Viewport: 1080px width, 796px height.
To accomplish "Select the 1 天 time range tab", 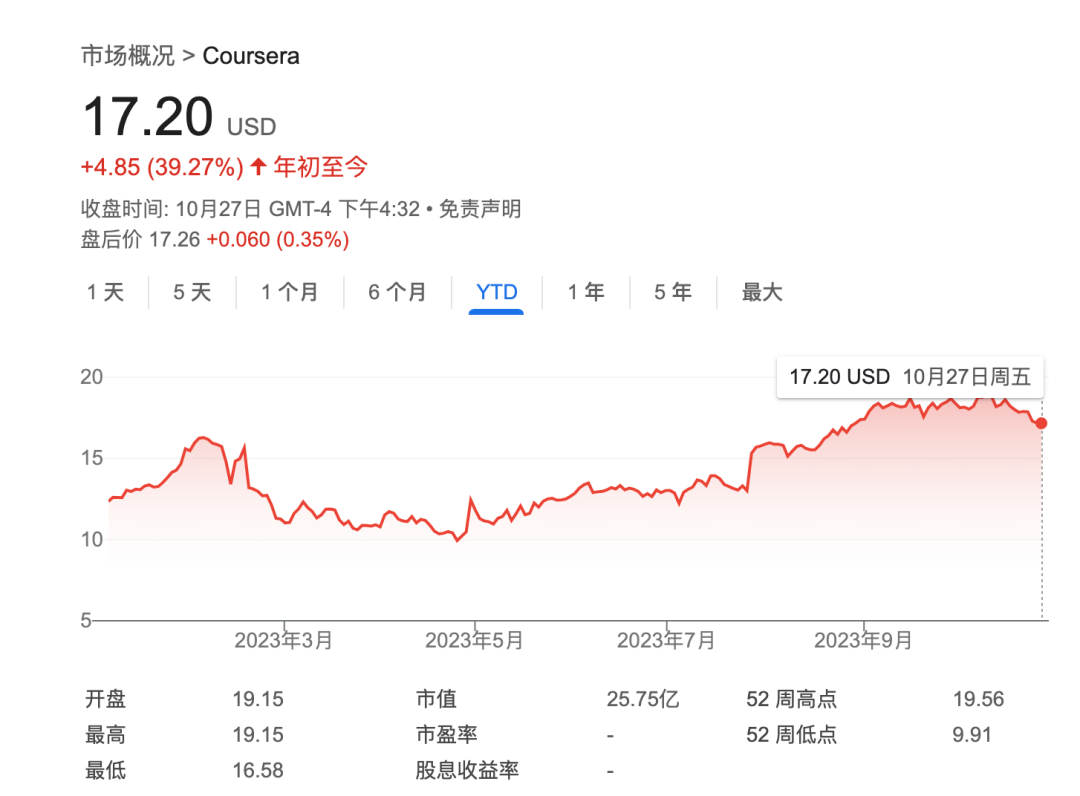I will click(x=105, y=292).
